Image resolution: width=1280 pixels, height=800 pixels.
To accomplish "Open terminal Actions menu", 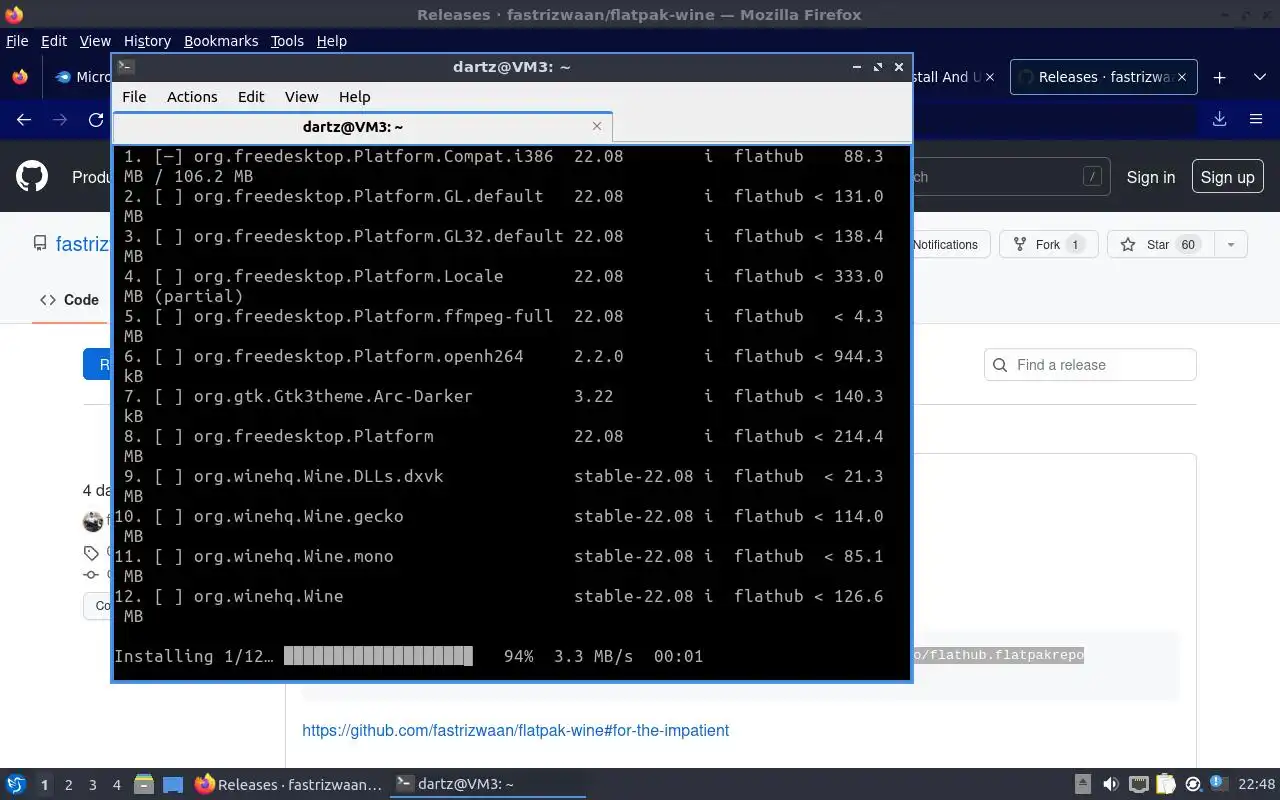I will [x=192, y=97].
